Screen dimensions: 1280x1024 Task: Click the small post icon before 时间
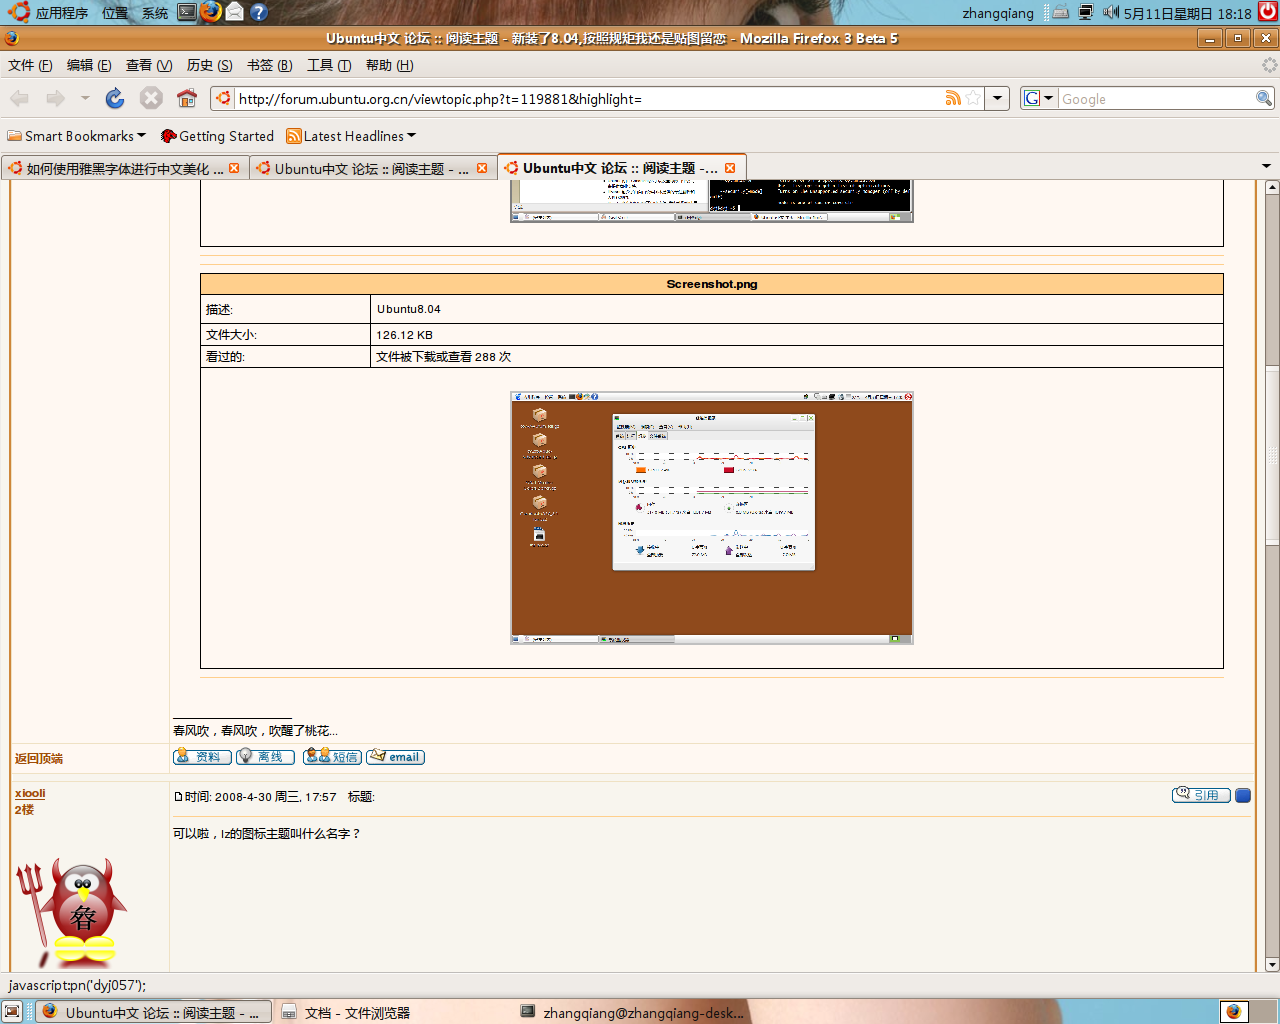178,797
